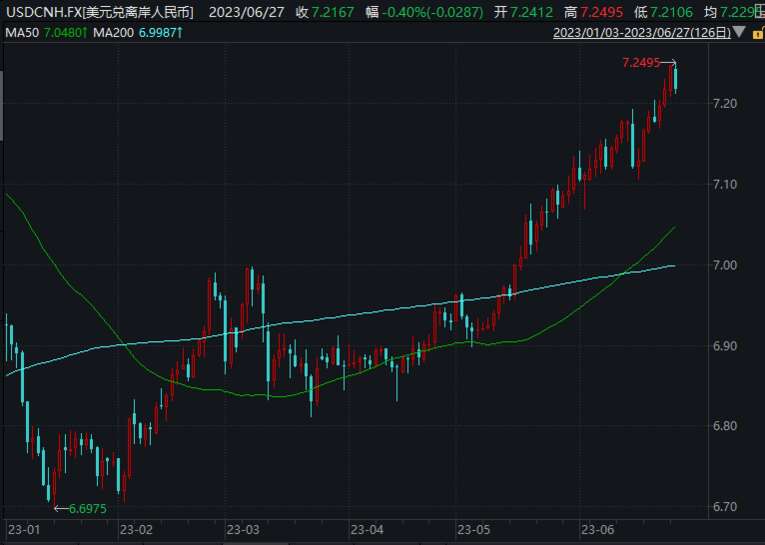Click the 7.2495 high price marker

(641, 63)
